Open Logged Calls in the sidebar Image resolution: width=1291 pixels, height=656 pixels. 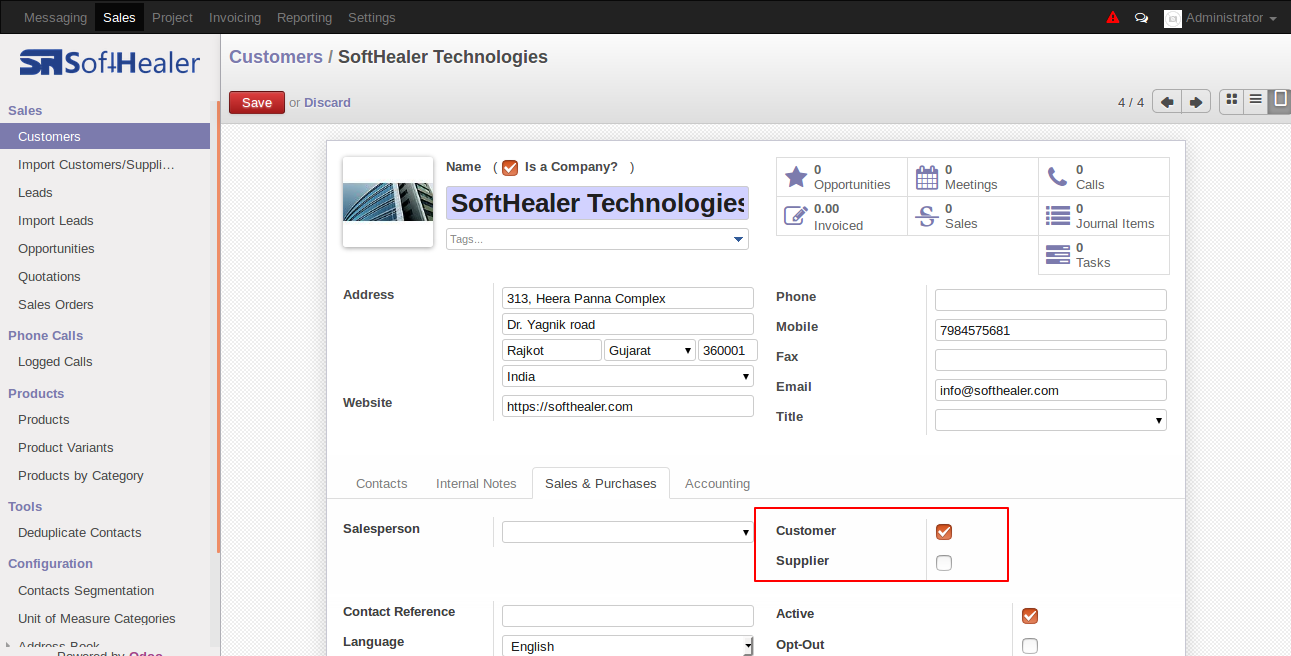tap(105, 362)
